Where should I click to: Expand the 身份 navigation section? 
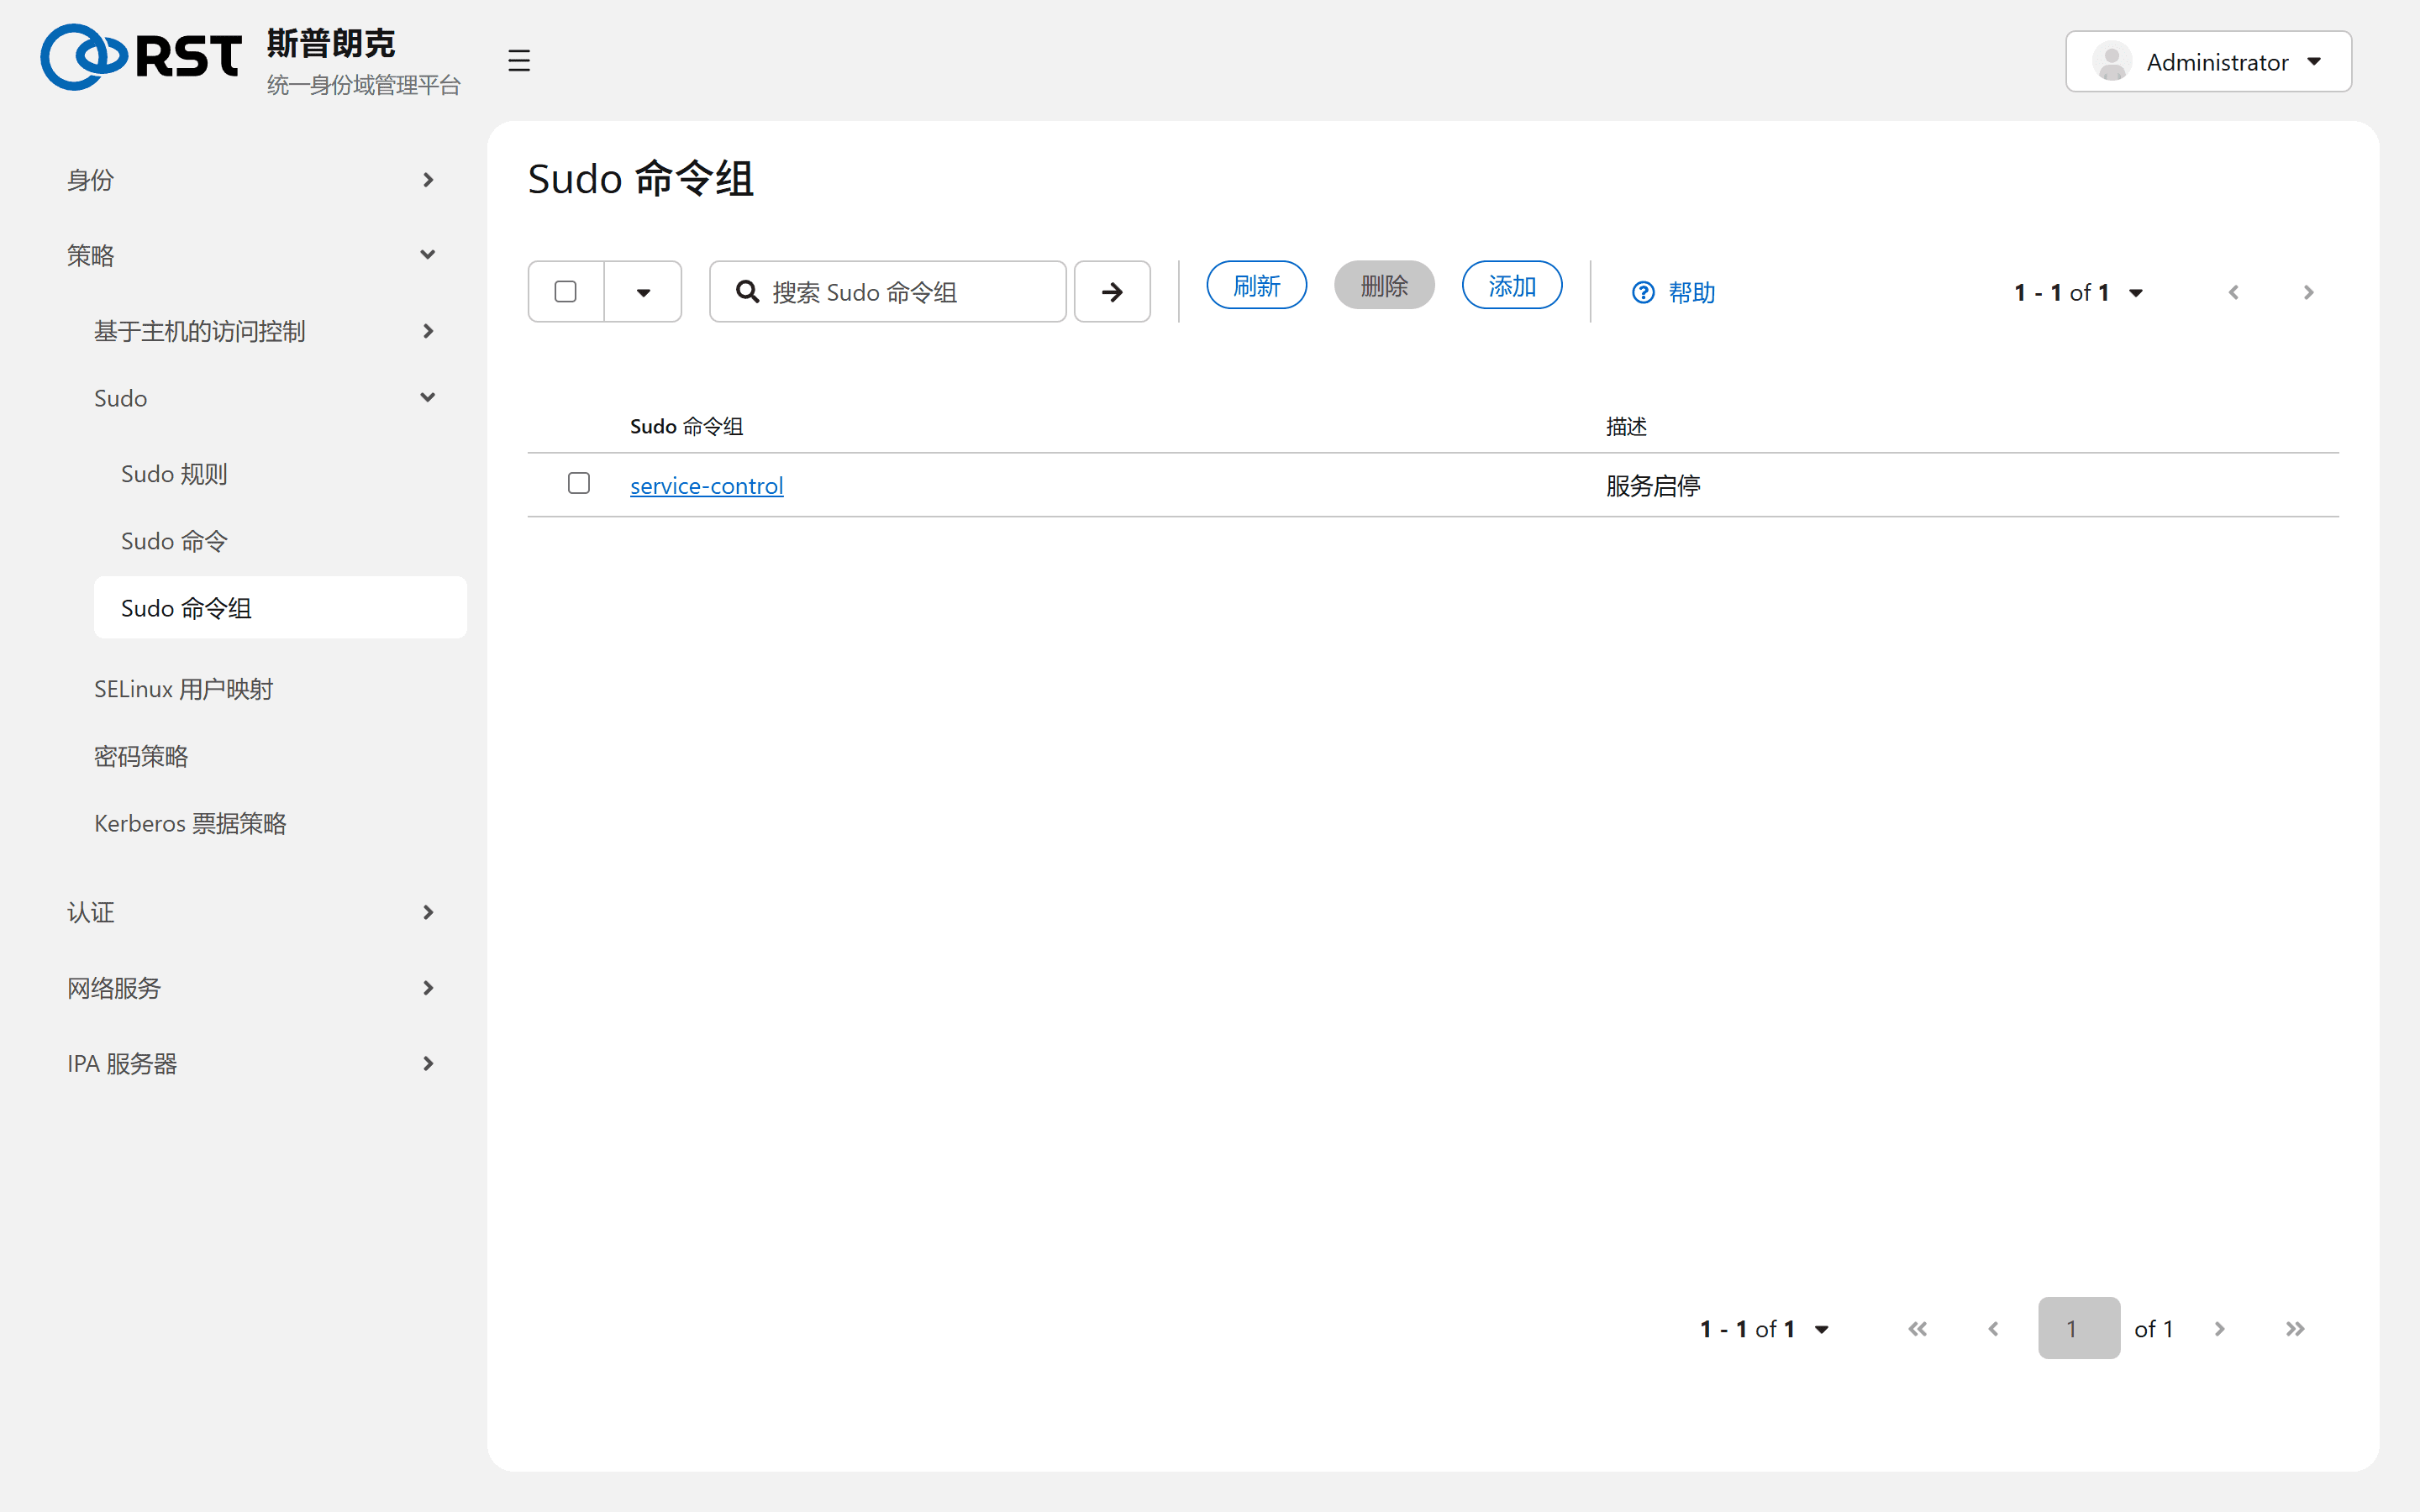tap(250, 180)
